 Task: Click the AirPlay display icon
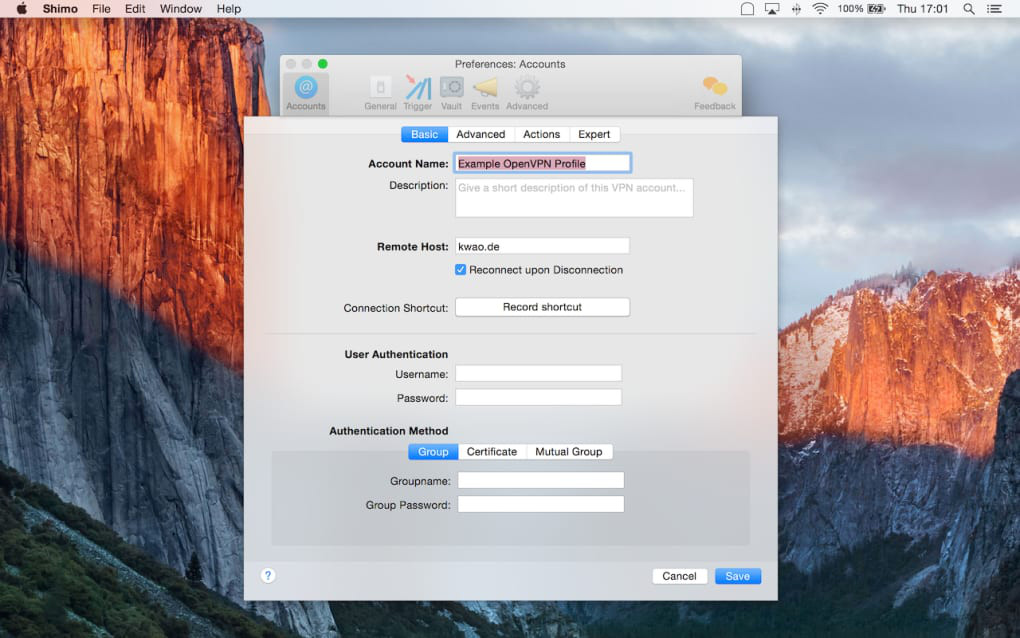pos(772,8)
